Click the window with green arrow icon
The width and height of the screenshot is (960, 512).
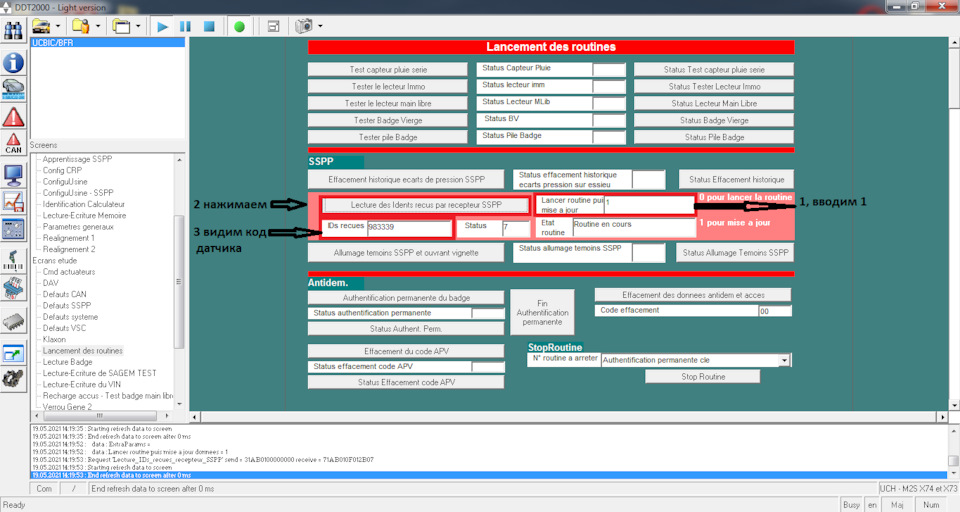[13, 353]
